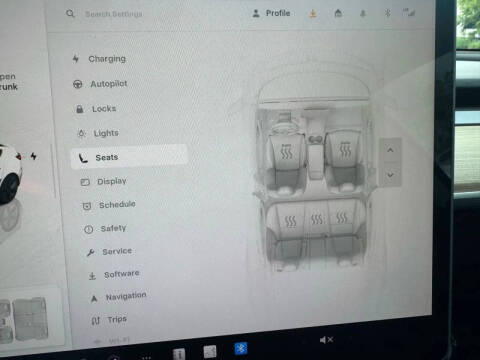
Task: Toggle the rear-center seat heater
Action: click(317, 219)
